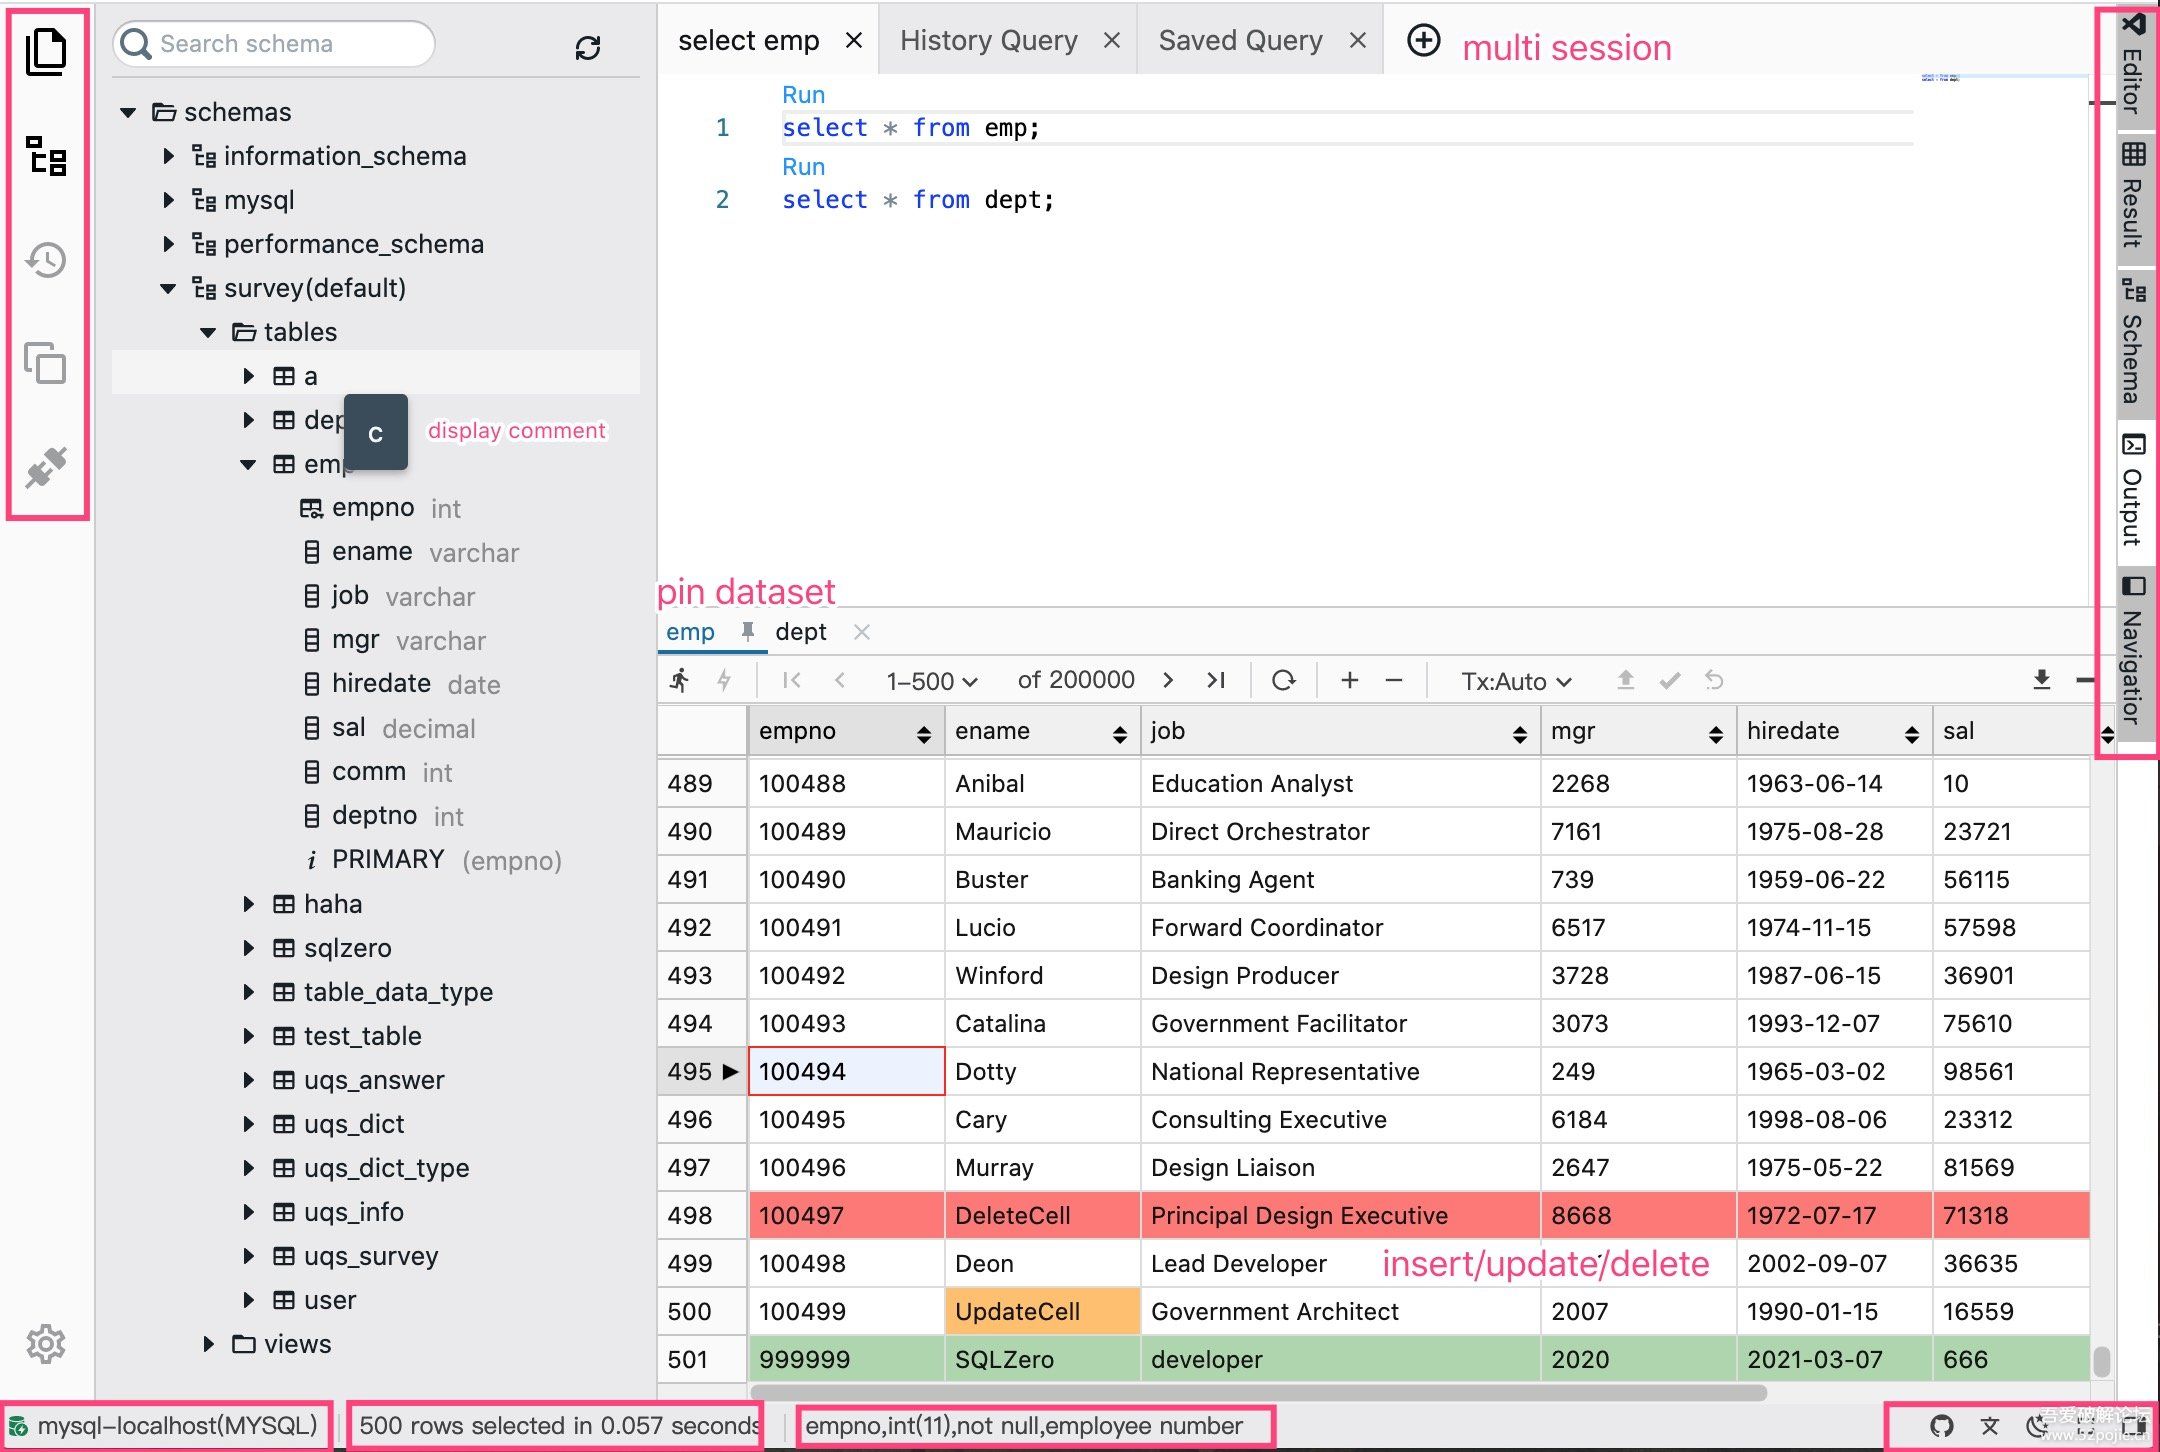Go to the next result page
The width and height of the screenshot is (2160, 1452).
[1167, 680]
